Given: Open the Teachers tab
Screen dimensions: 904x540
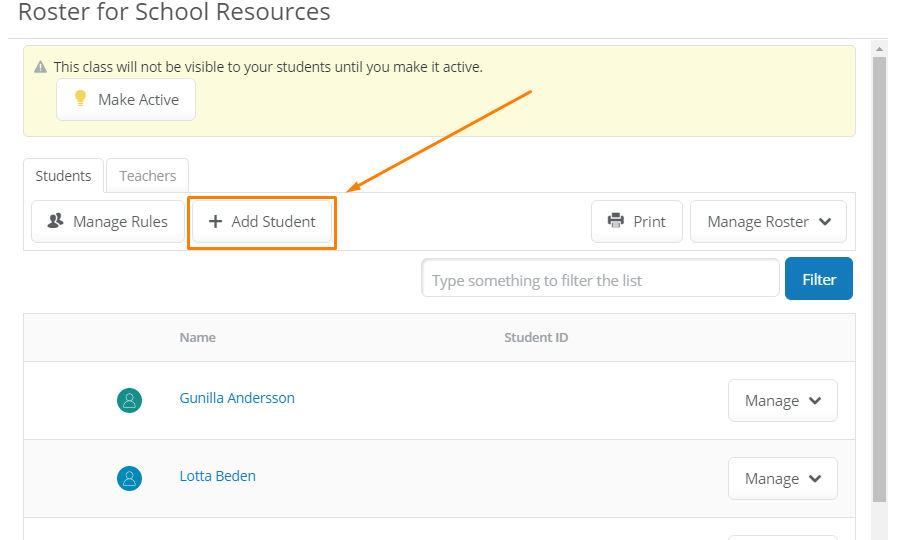Looking at the screenshot, I should (x=148, y=176).
